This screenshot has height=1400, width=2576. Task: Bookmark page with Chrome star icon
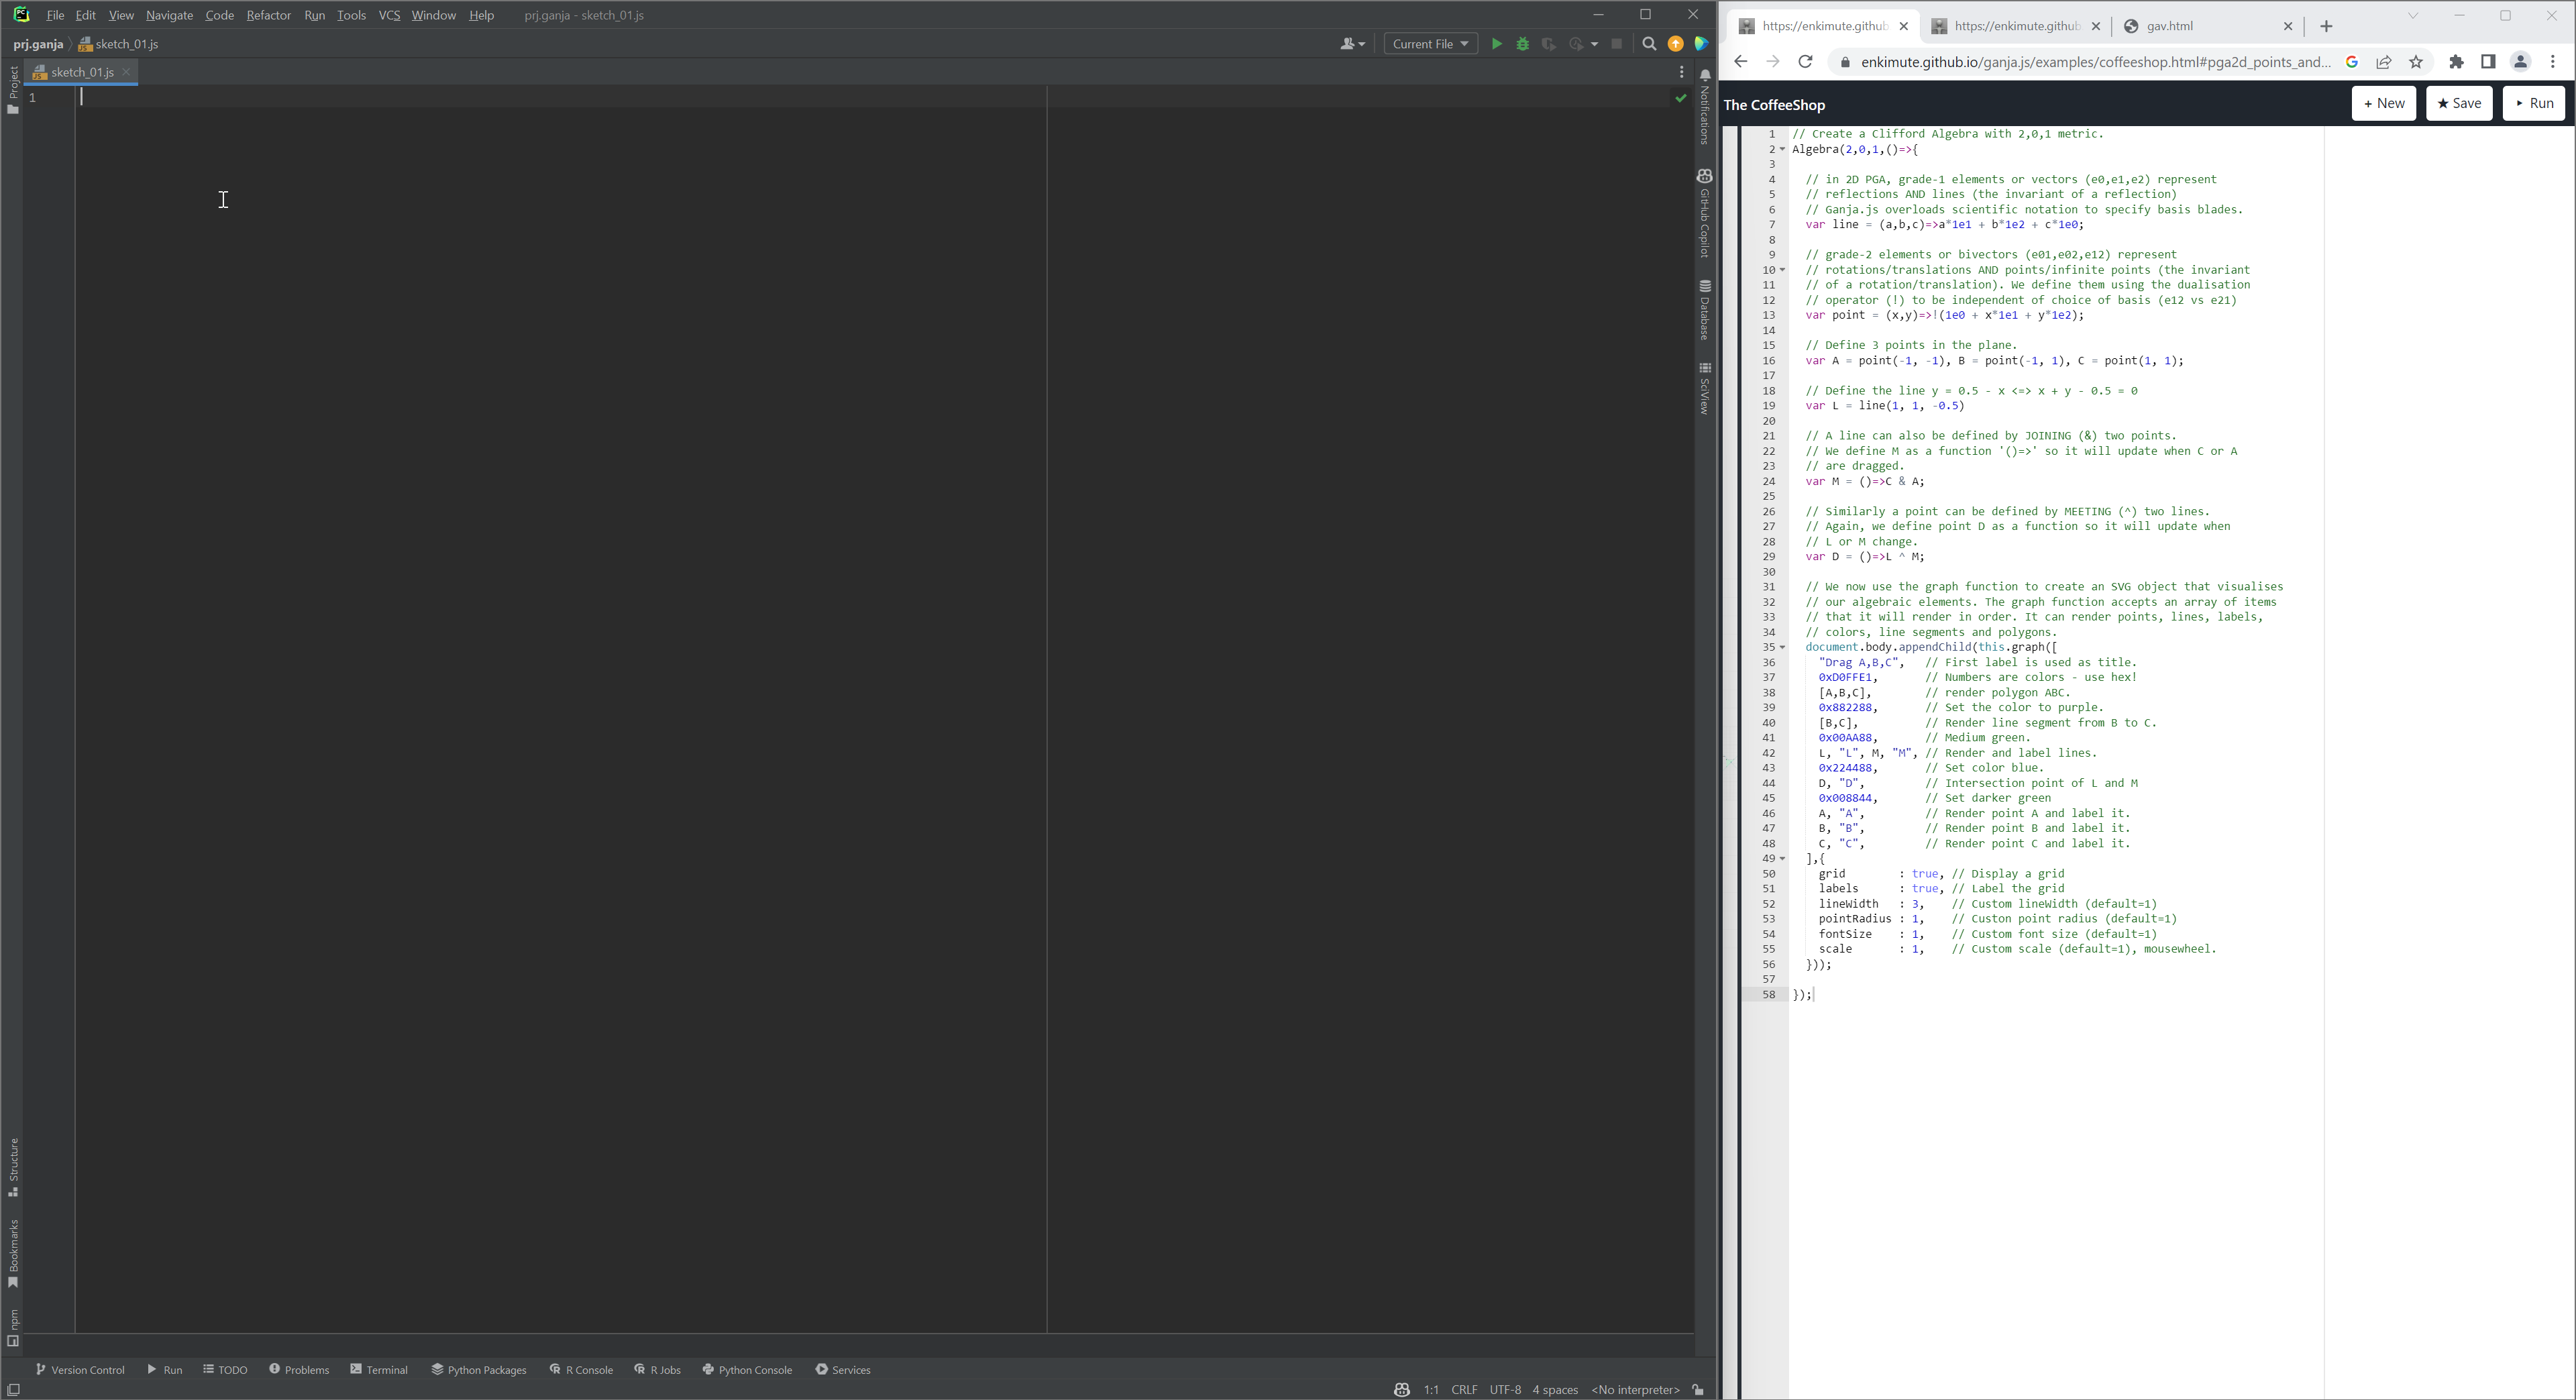pyautogui.click(x=2416, y=62)
